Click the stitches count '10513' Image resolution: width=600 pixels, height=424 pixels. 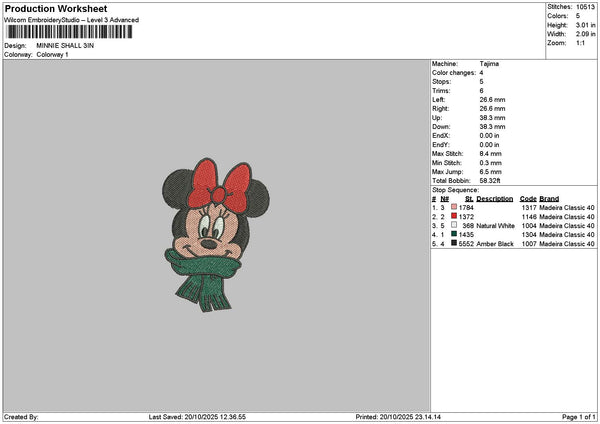tap(585, 7)
